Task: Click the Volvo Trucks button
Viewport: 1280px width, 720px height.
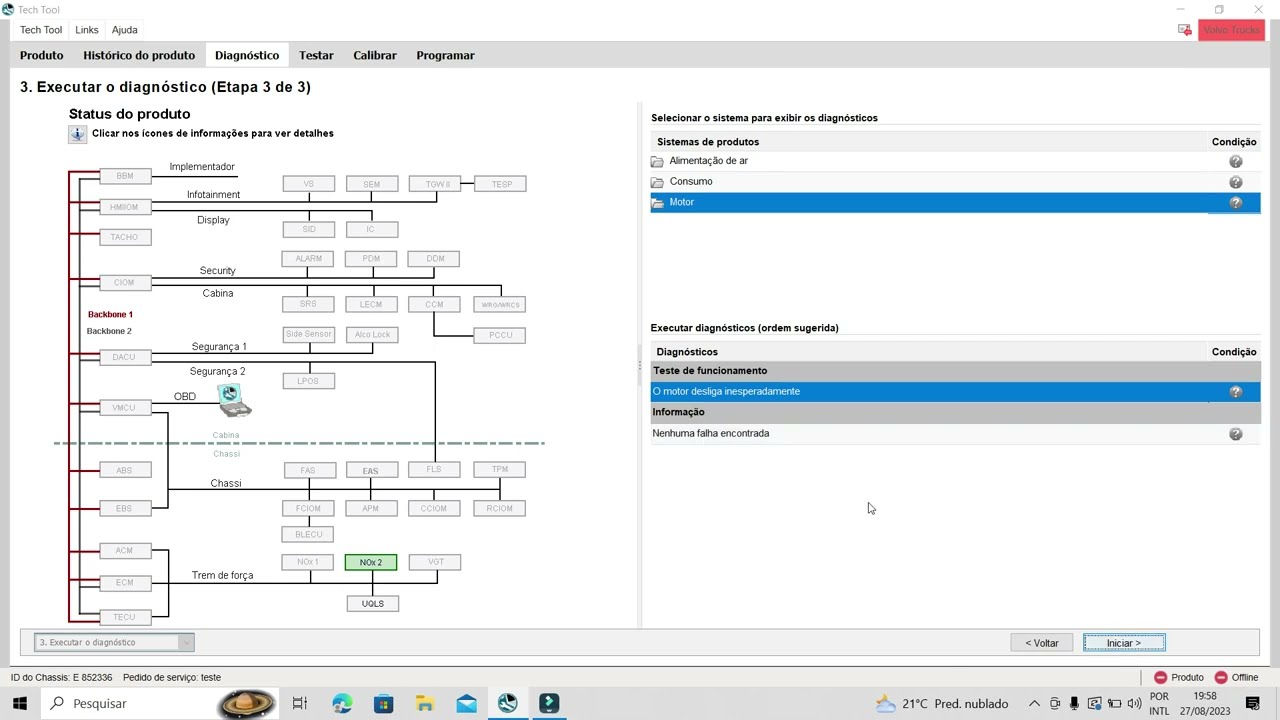Action: pos(1231,30)
